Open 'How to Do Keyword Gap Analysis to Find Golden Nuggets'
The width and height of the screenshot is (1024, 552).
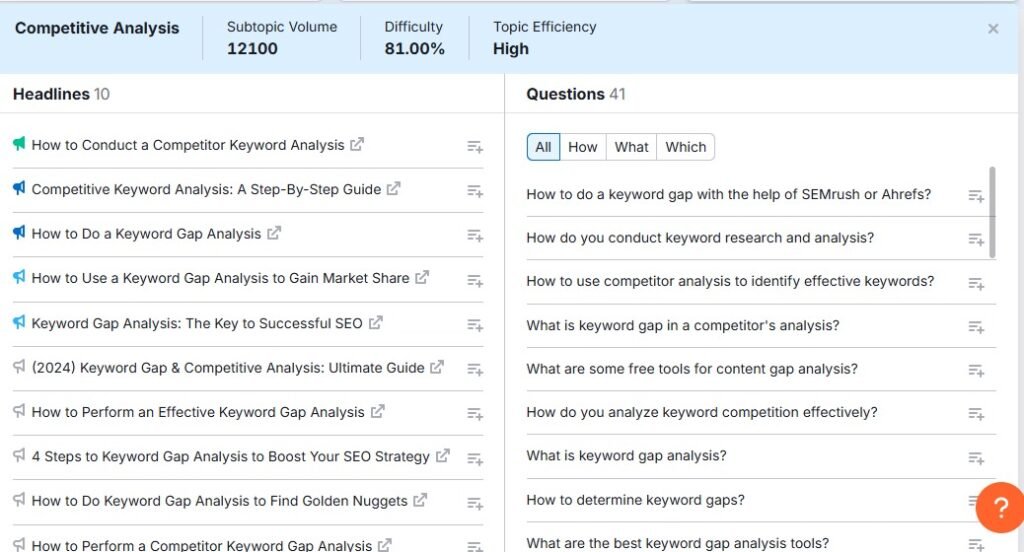pyautogui.click(x=219, y=501)
